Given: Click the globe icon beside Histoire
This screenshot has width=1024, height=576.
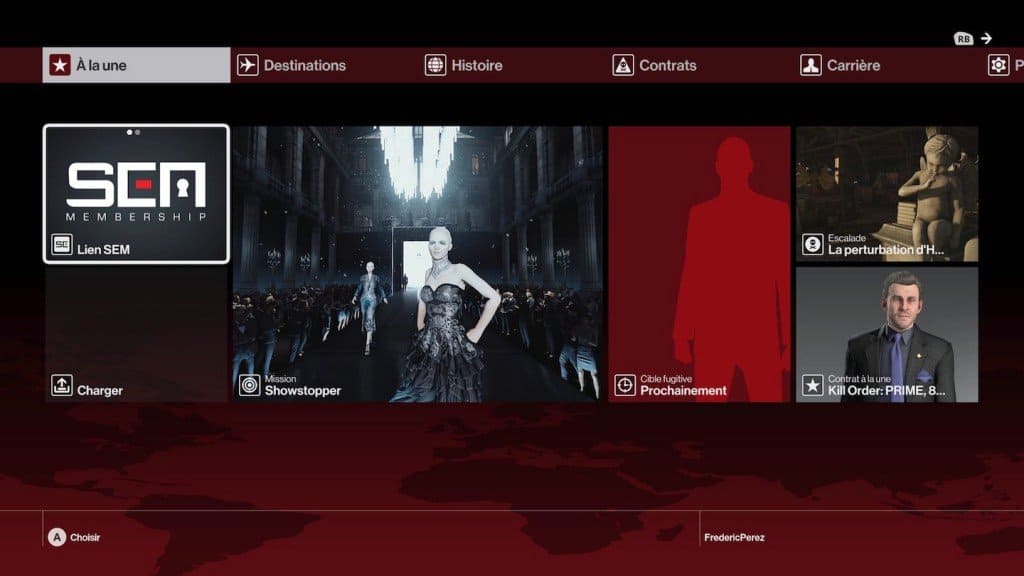Looking at the screenshot, I should click(x=434, y=64).
